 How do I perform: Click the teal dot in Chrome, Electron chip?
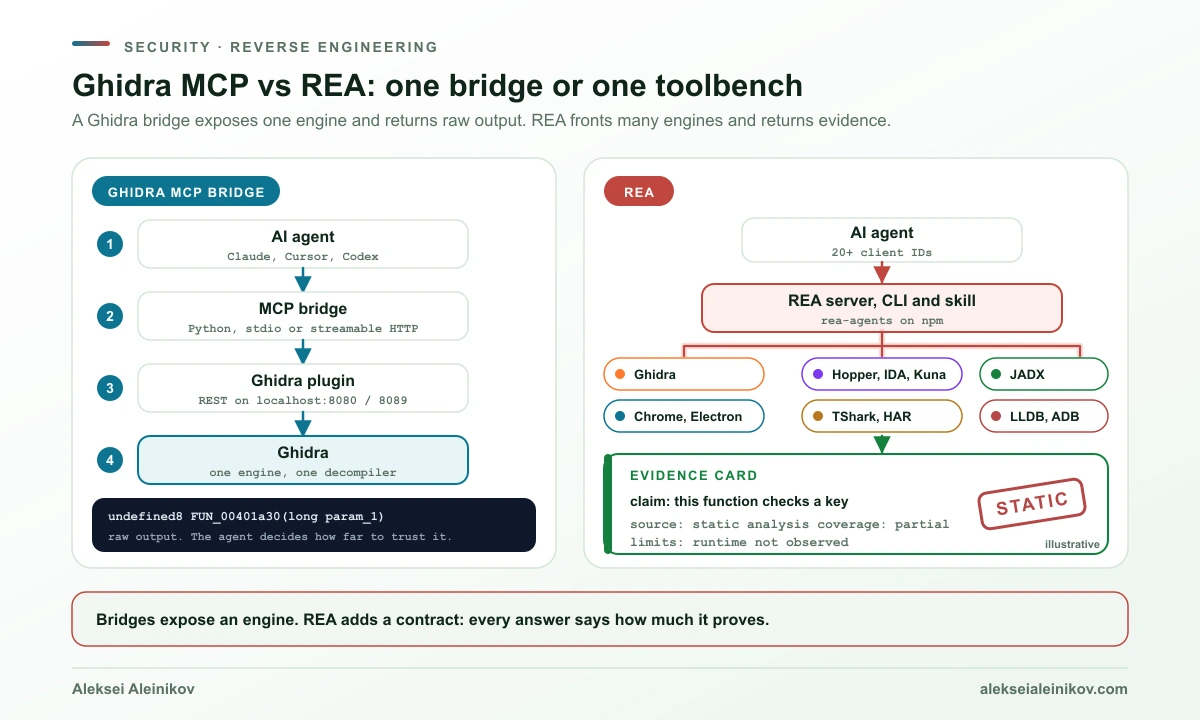(x=620, y=416)
